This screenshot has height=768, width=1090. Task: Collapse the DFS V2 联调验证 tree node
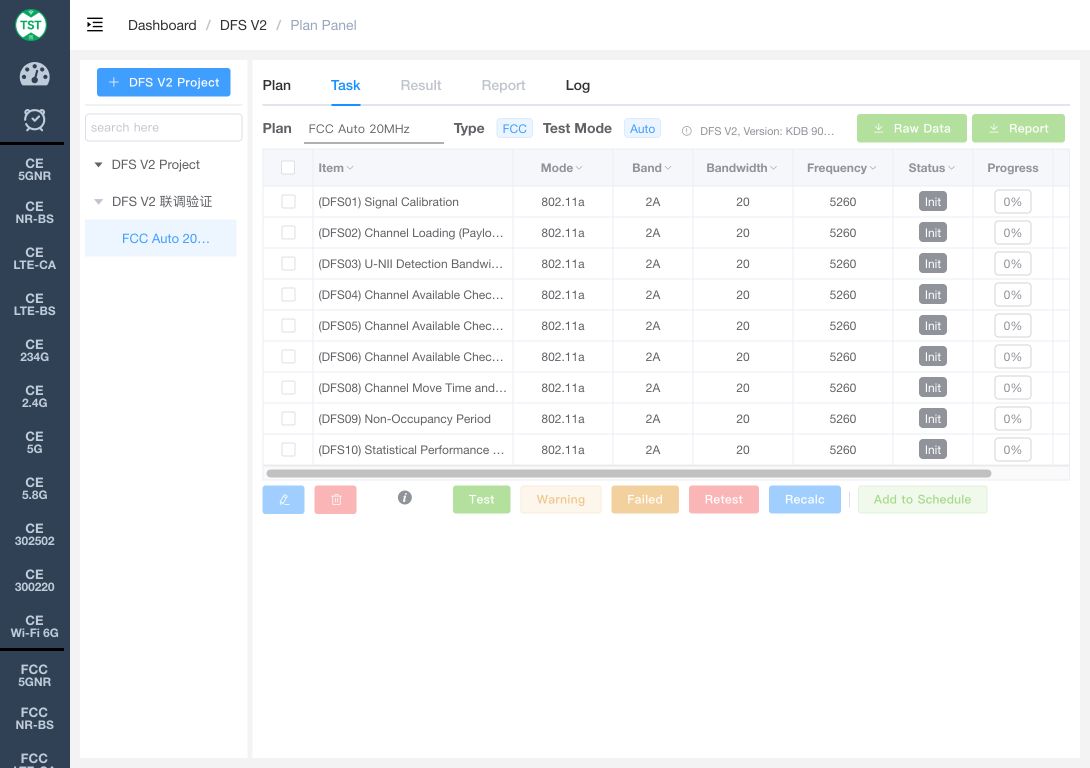pos(98,202)
